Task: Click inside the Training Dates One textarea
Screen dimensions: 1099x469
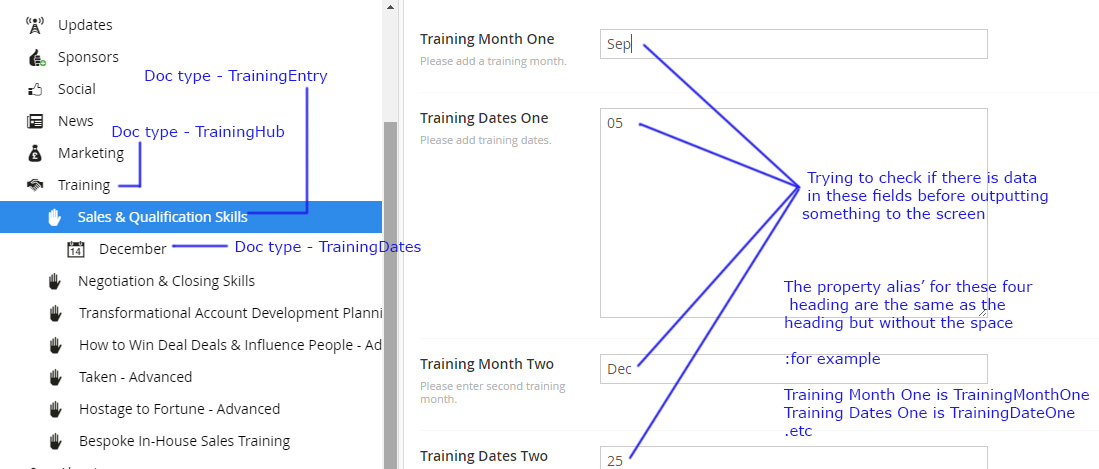Action: point(793,213)
